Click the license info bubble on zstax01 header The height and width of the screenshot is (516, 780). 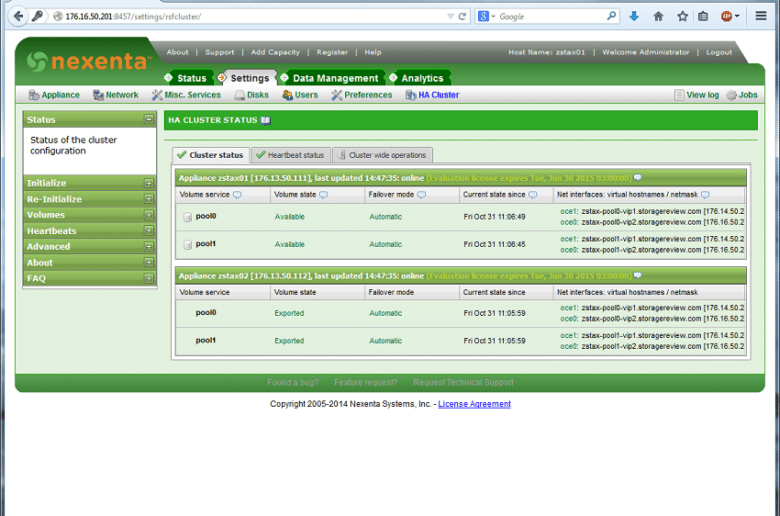638,178
